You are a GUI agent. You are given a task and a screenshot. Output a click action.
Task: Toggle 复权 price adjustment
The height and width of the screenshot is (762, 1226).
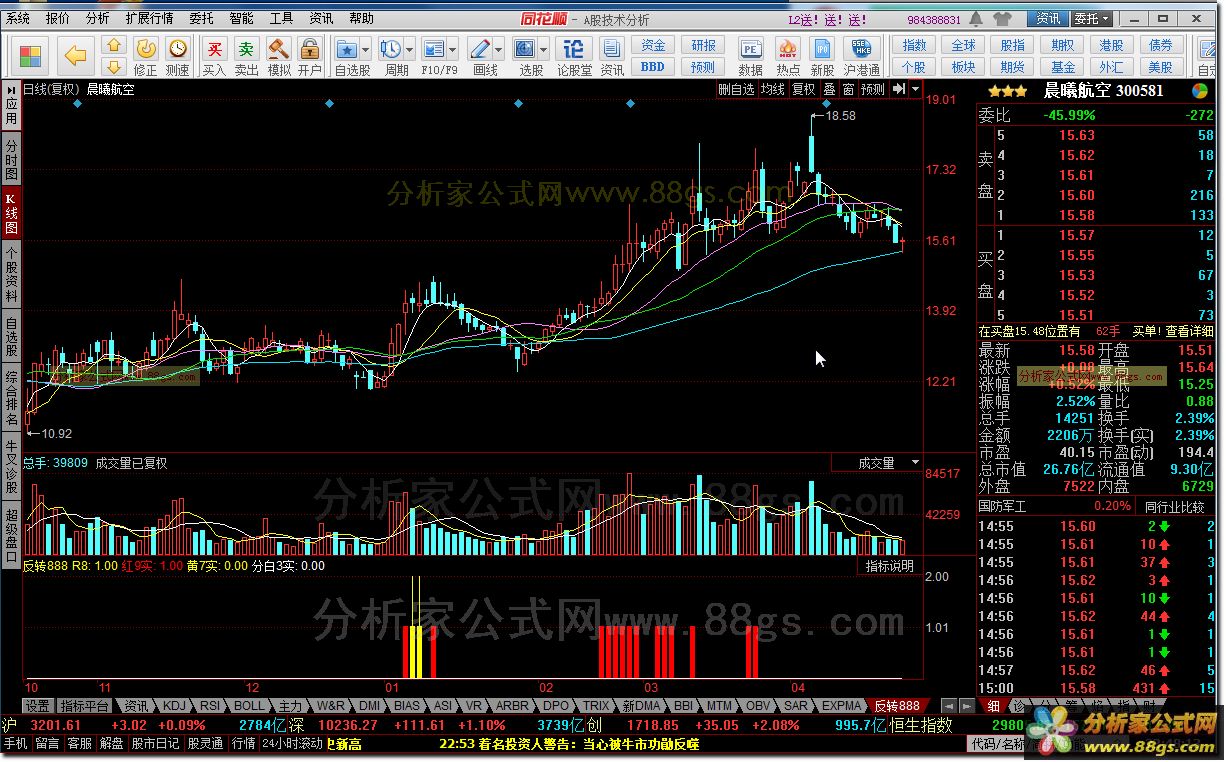(x=804, y=89)
